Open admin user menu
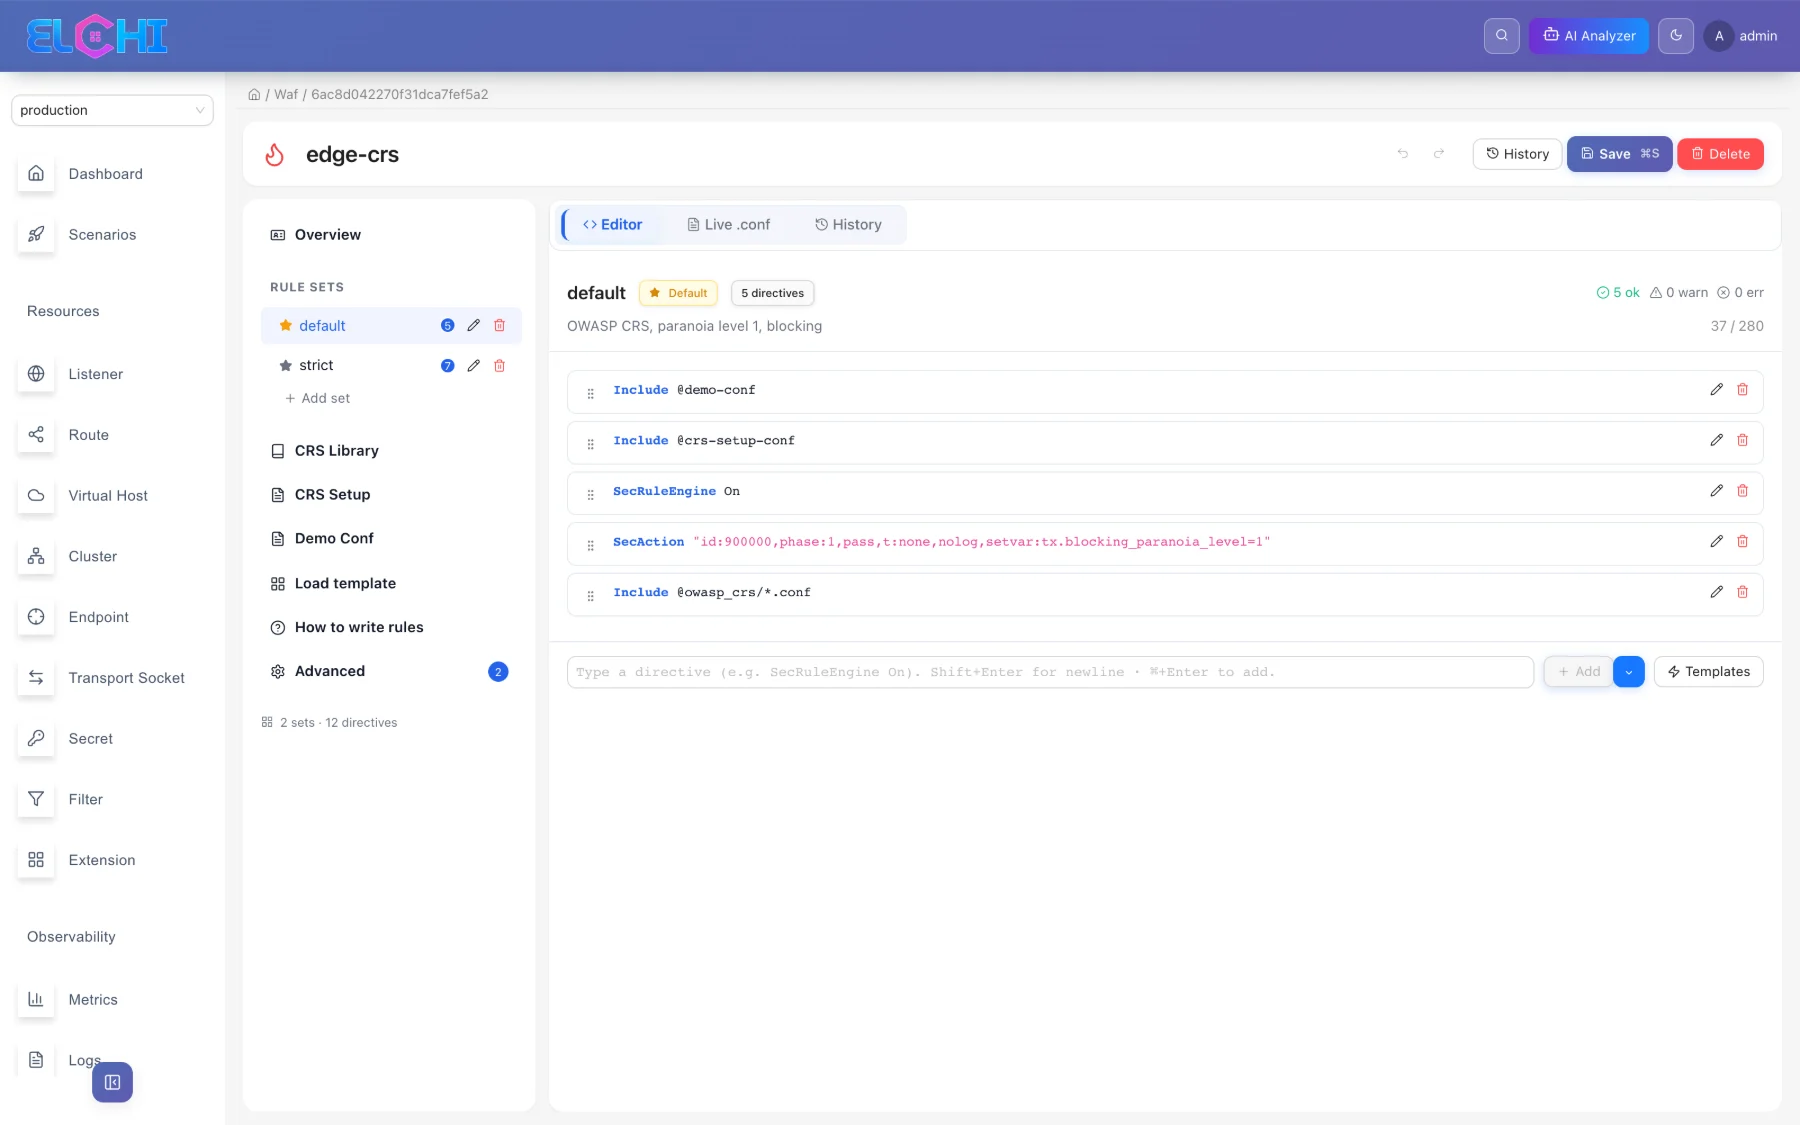This screenshot has width=1800, height=1125. point(1740,36)
